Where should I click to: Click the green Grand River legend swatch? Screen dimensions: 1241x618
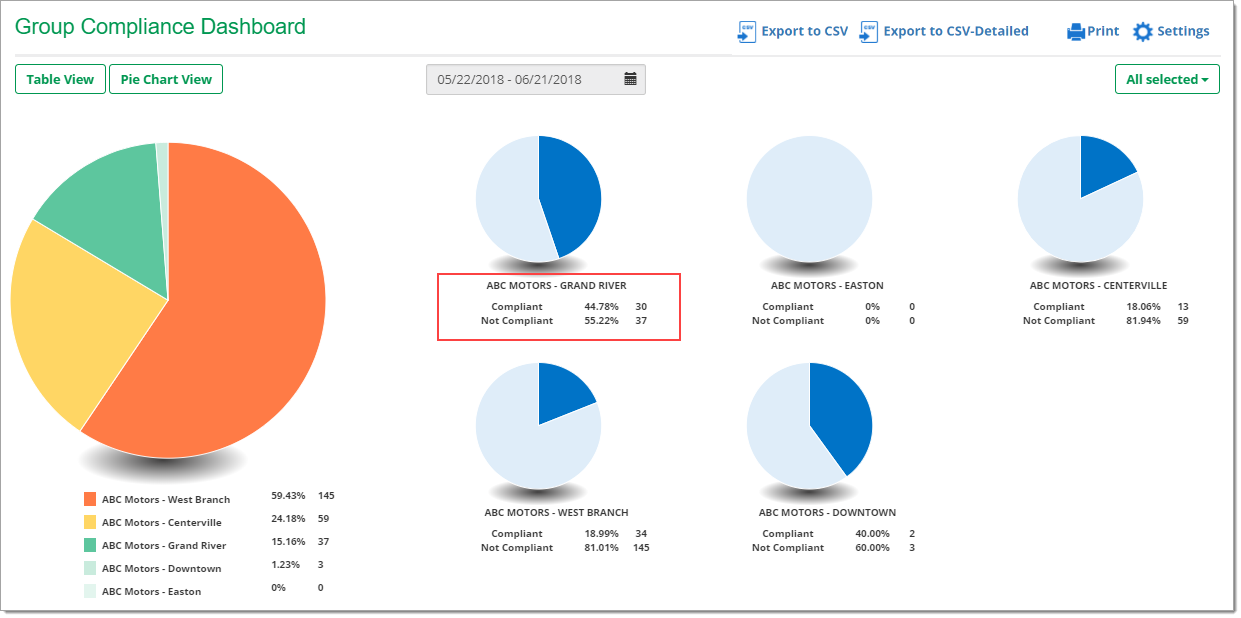[x=90, y=544]
